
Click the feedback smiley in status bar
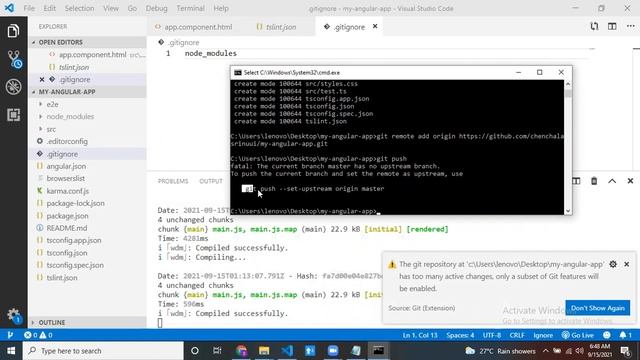click(607, 335)
